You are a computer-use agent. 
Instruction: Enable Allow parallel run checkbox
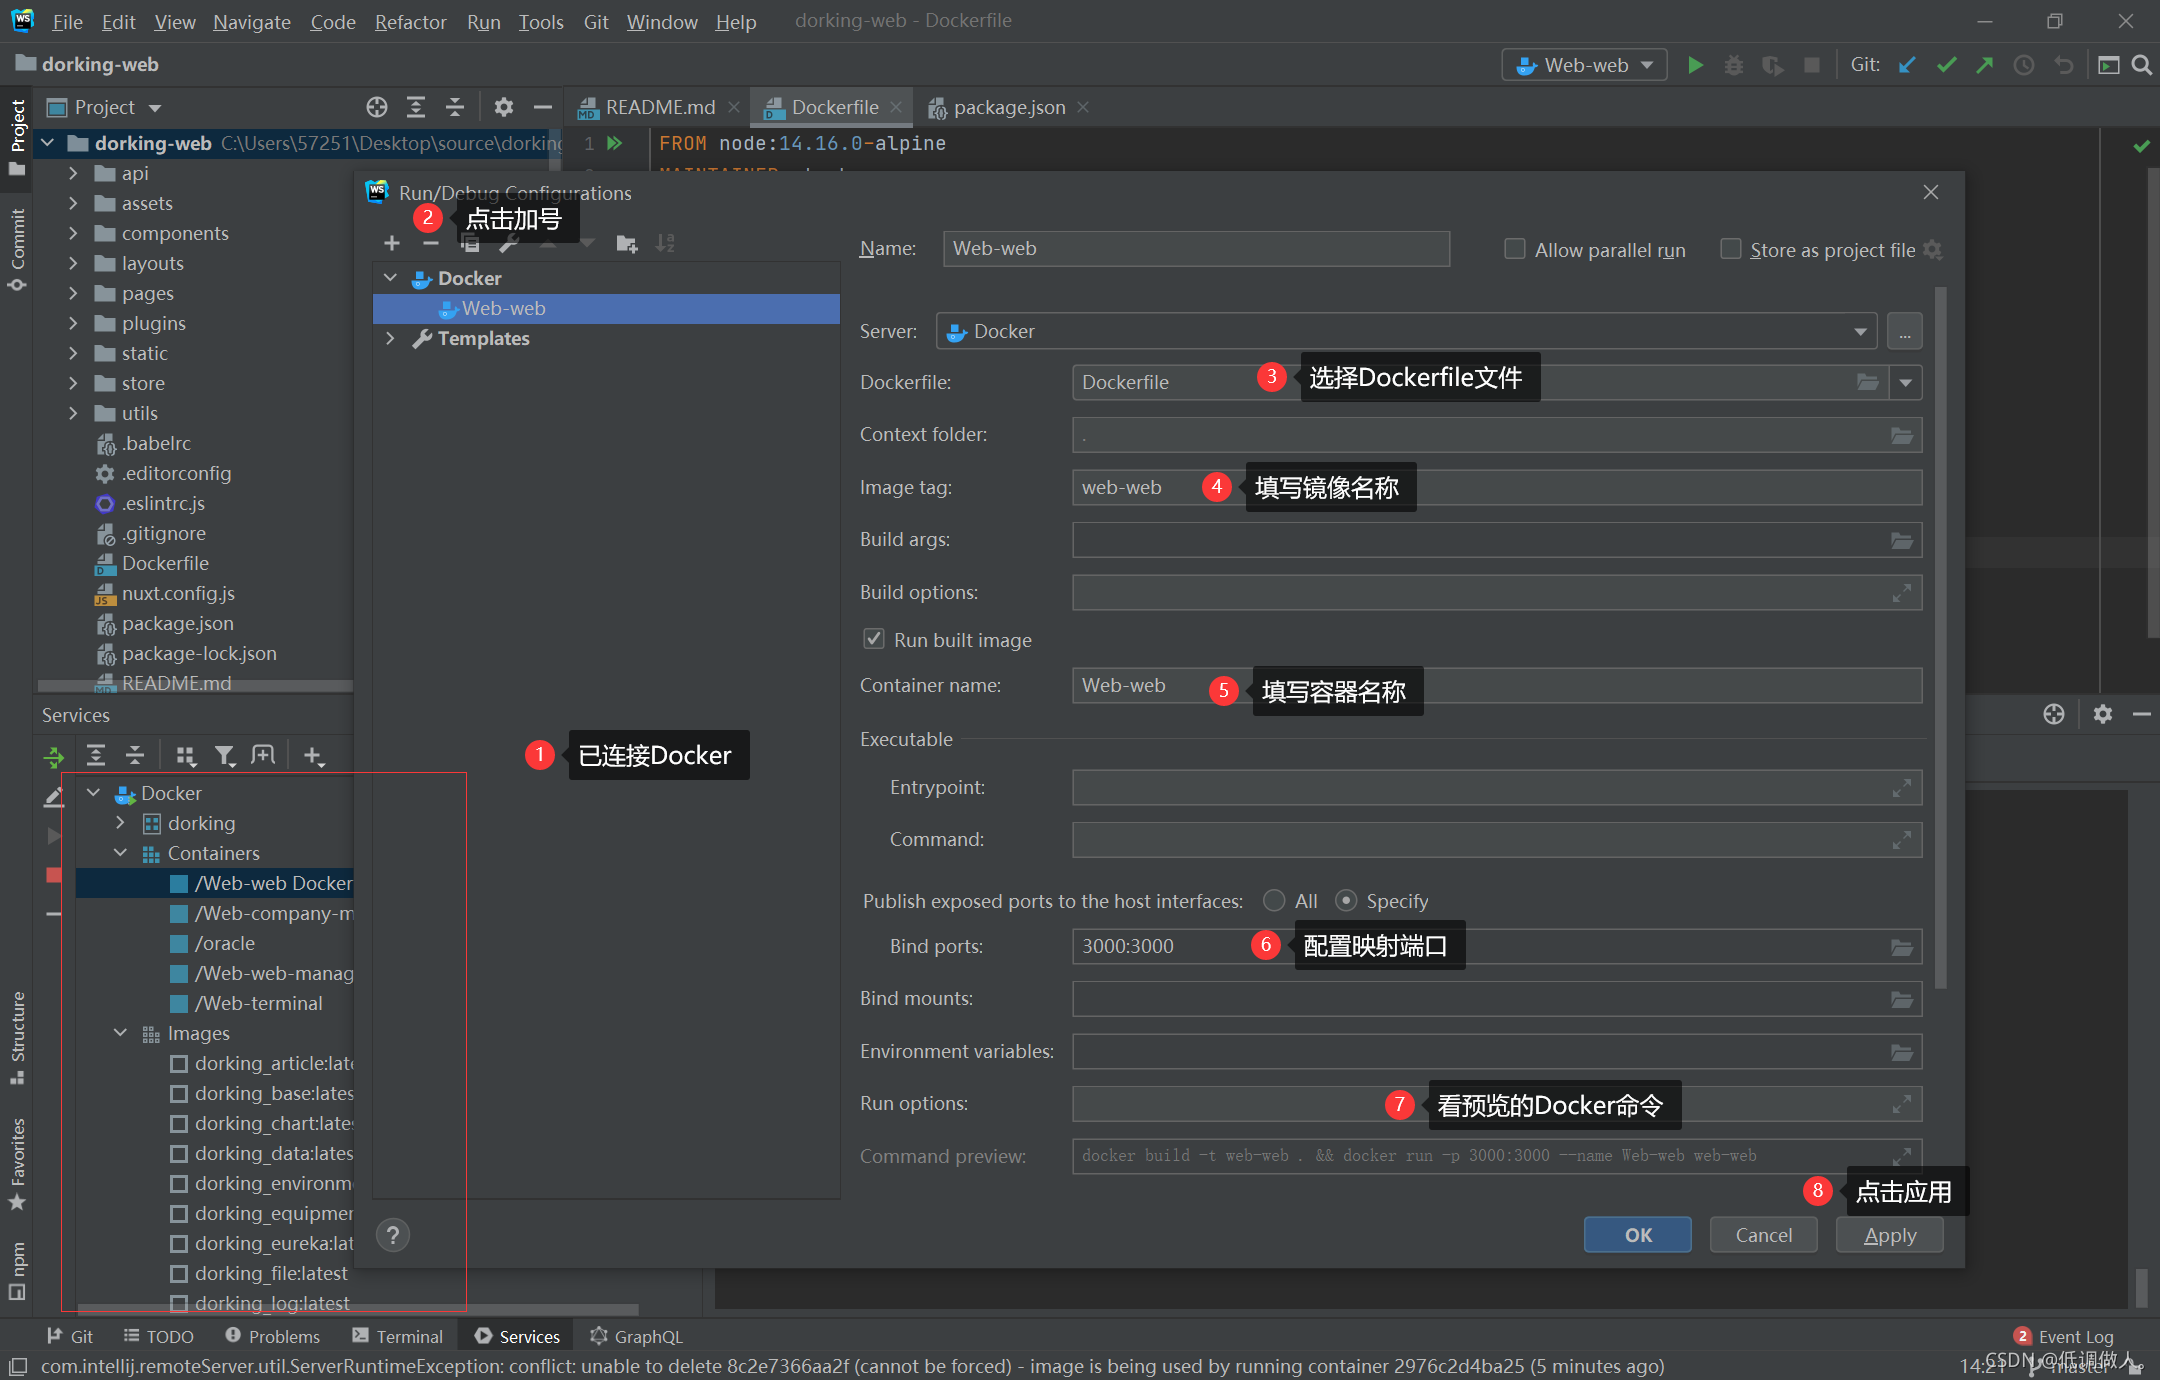coord(1515,249)
